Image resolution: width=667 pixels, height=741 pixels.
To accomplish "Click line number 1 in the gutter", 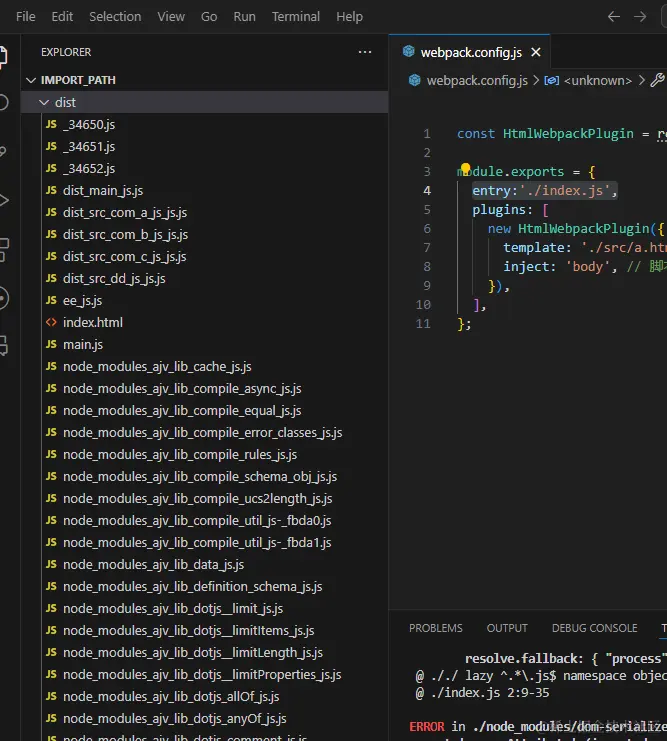I will point(426,134).
